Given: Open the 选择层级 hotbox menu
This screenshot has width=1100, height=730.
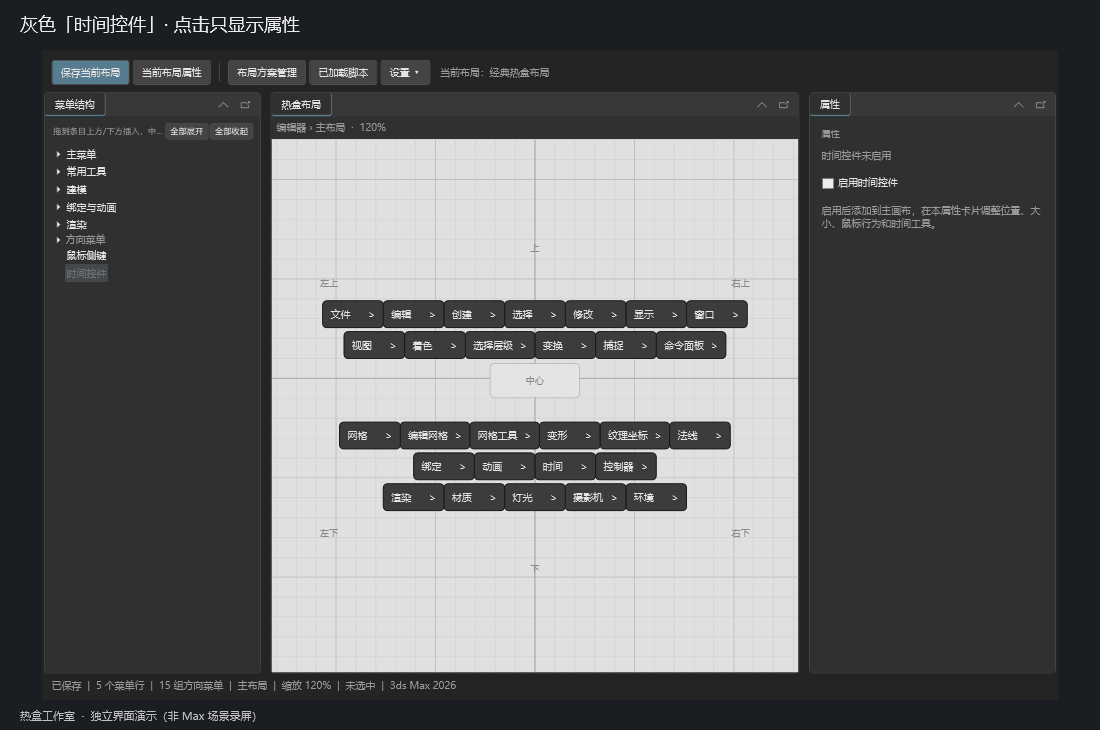Looking at the screenshot, I should 500,345.
